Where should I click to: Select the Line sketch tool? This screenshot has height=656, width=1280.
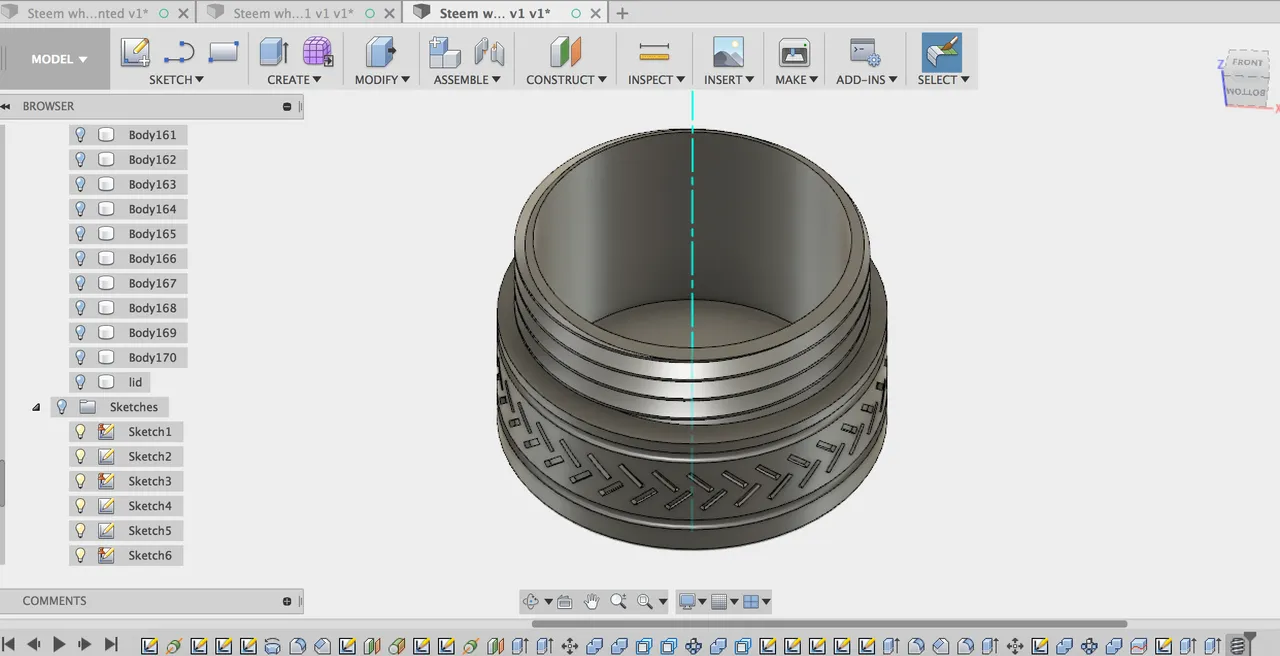click(179, 52)
